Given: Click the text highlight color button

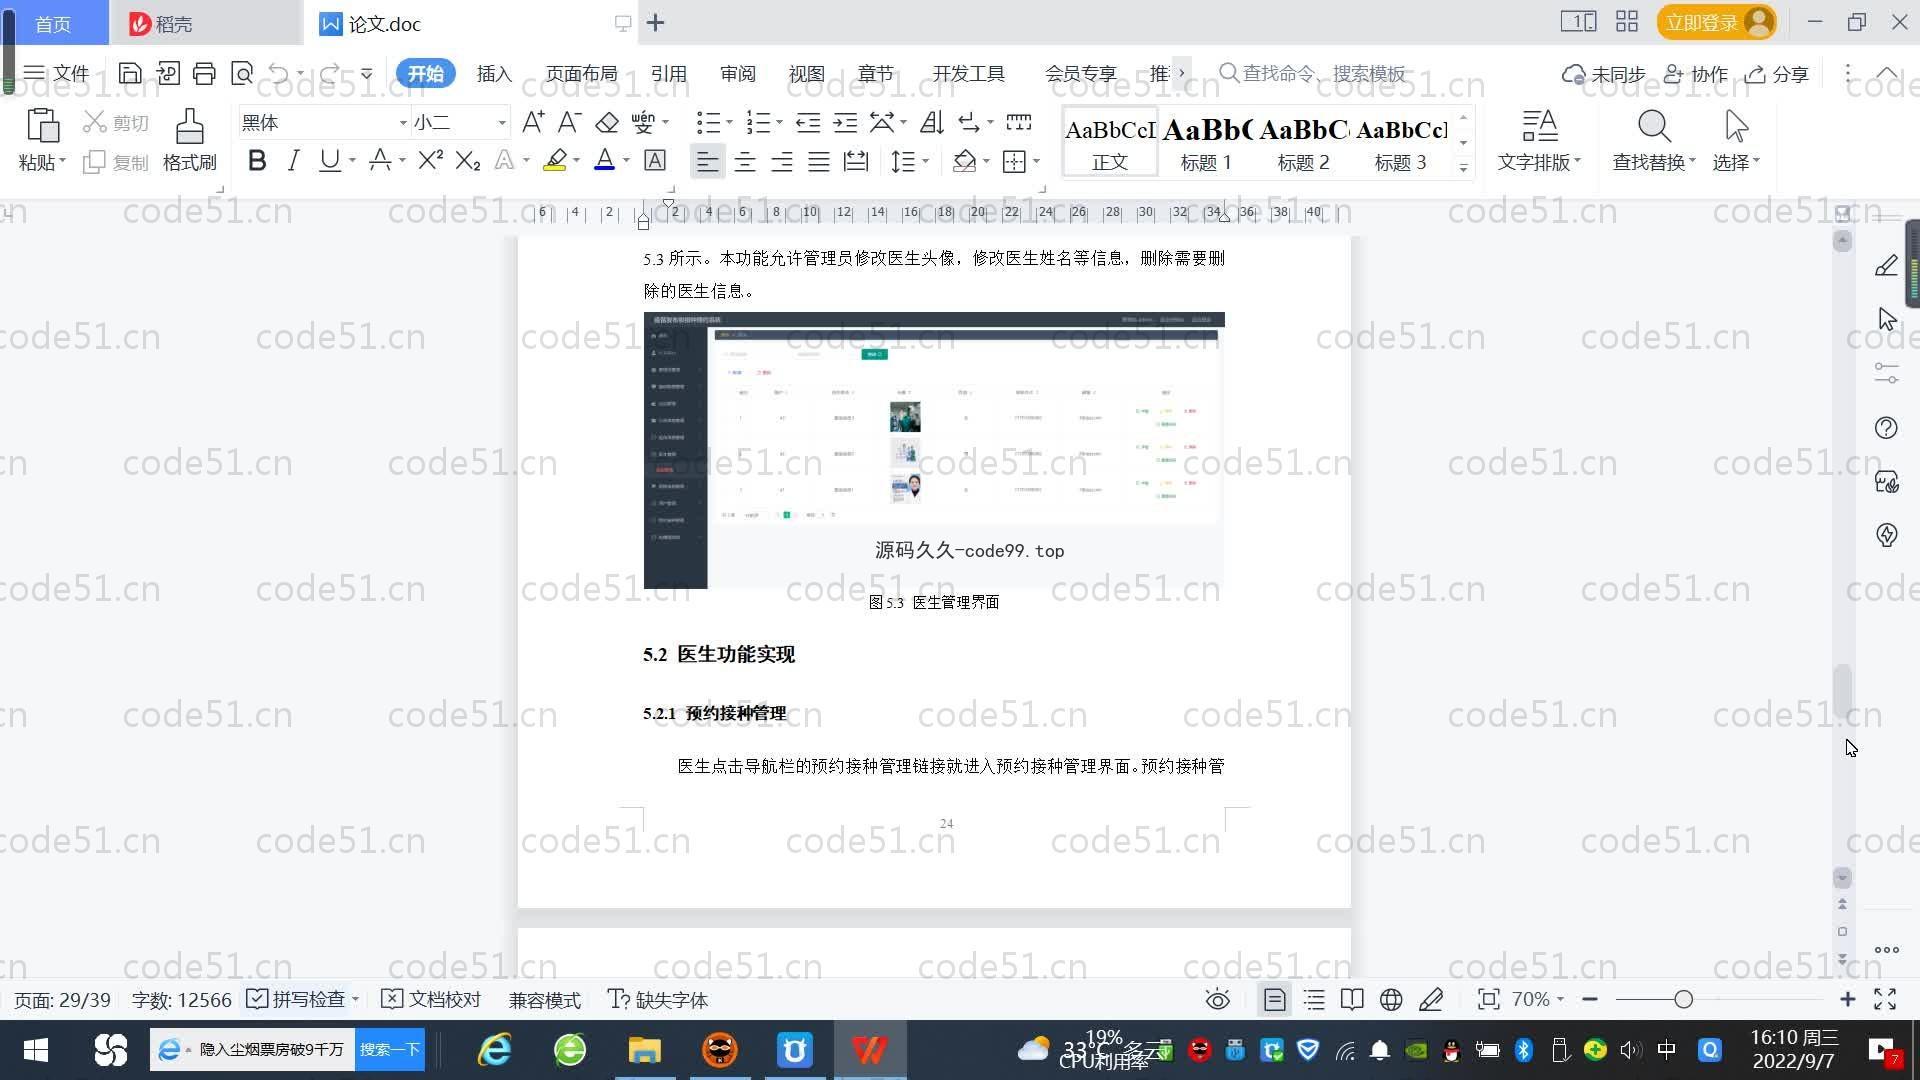Looking at the screenshot, I should point(555,160).
